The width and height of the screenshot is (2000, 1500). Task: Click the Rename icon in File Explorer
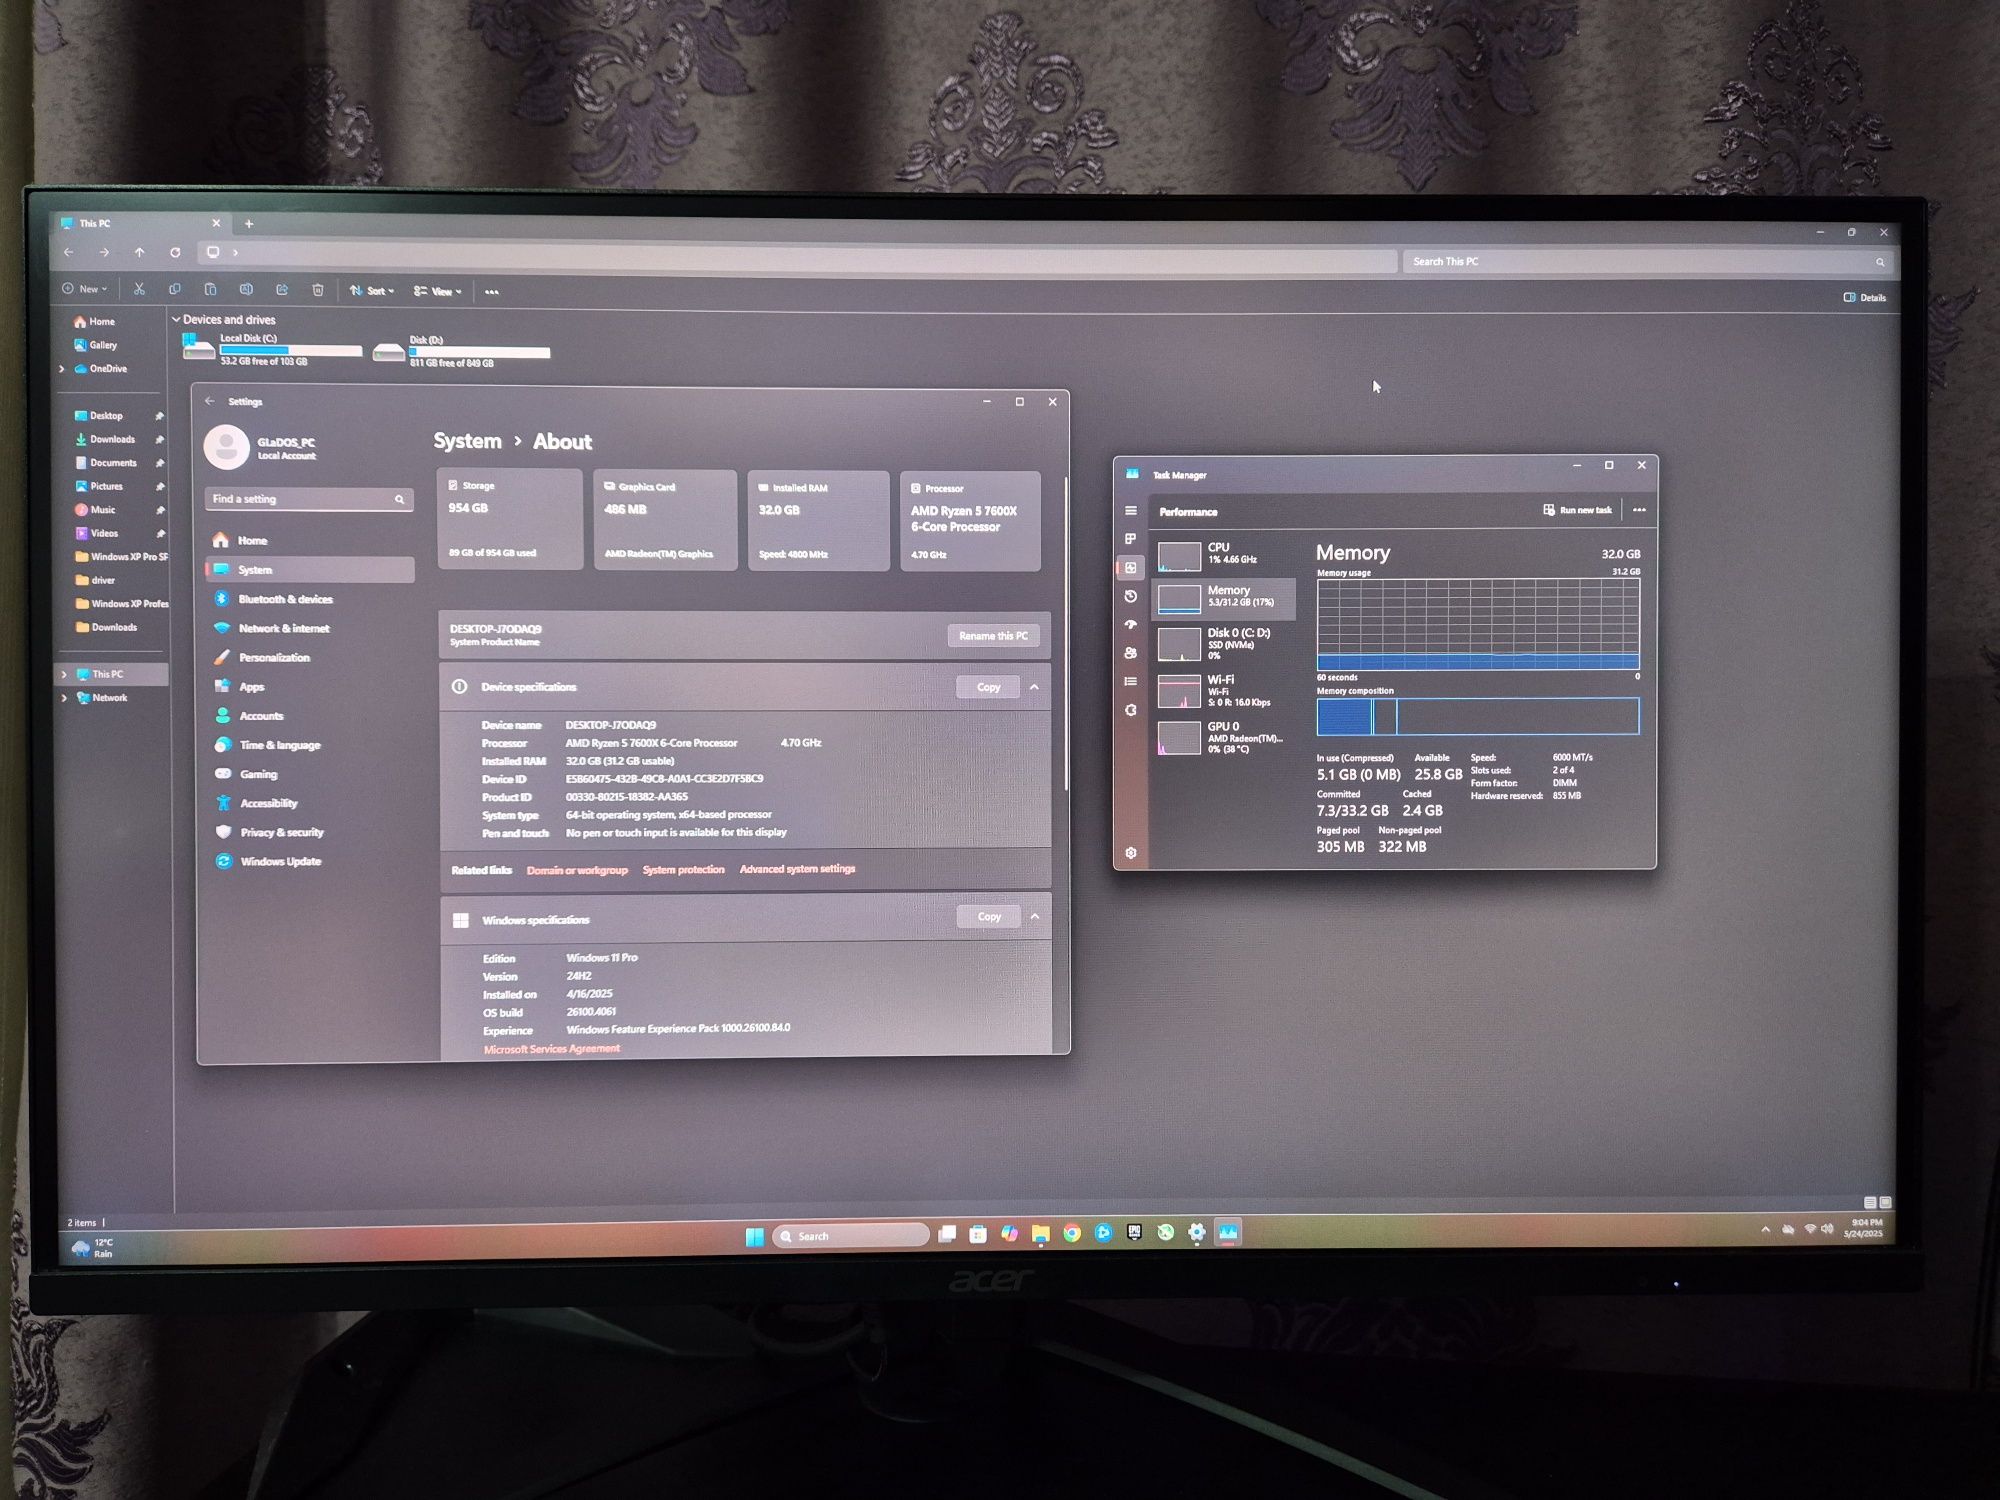(x=246, y=289)
